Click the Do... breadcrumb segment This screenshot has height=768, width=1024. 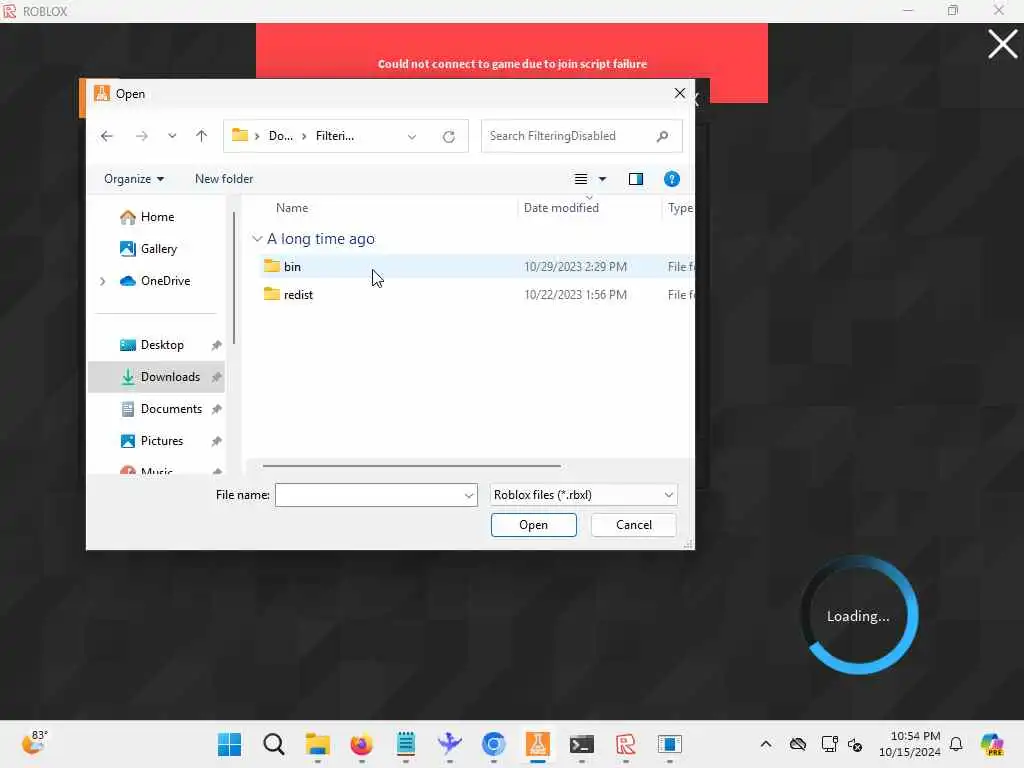pos(280,136)
